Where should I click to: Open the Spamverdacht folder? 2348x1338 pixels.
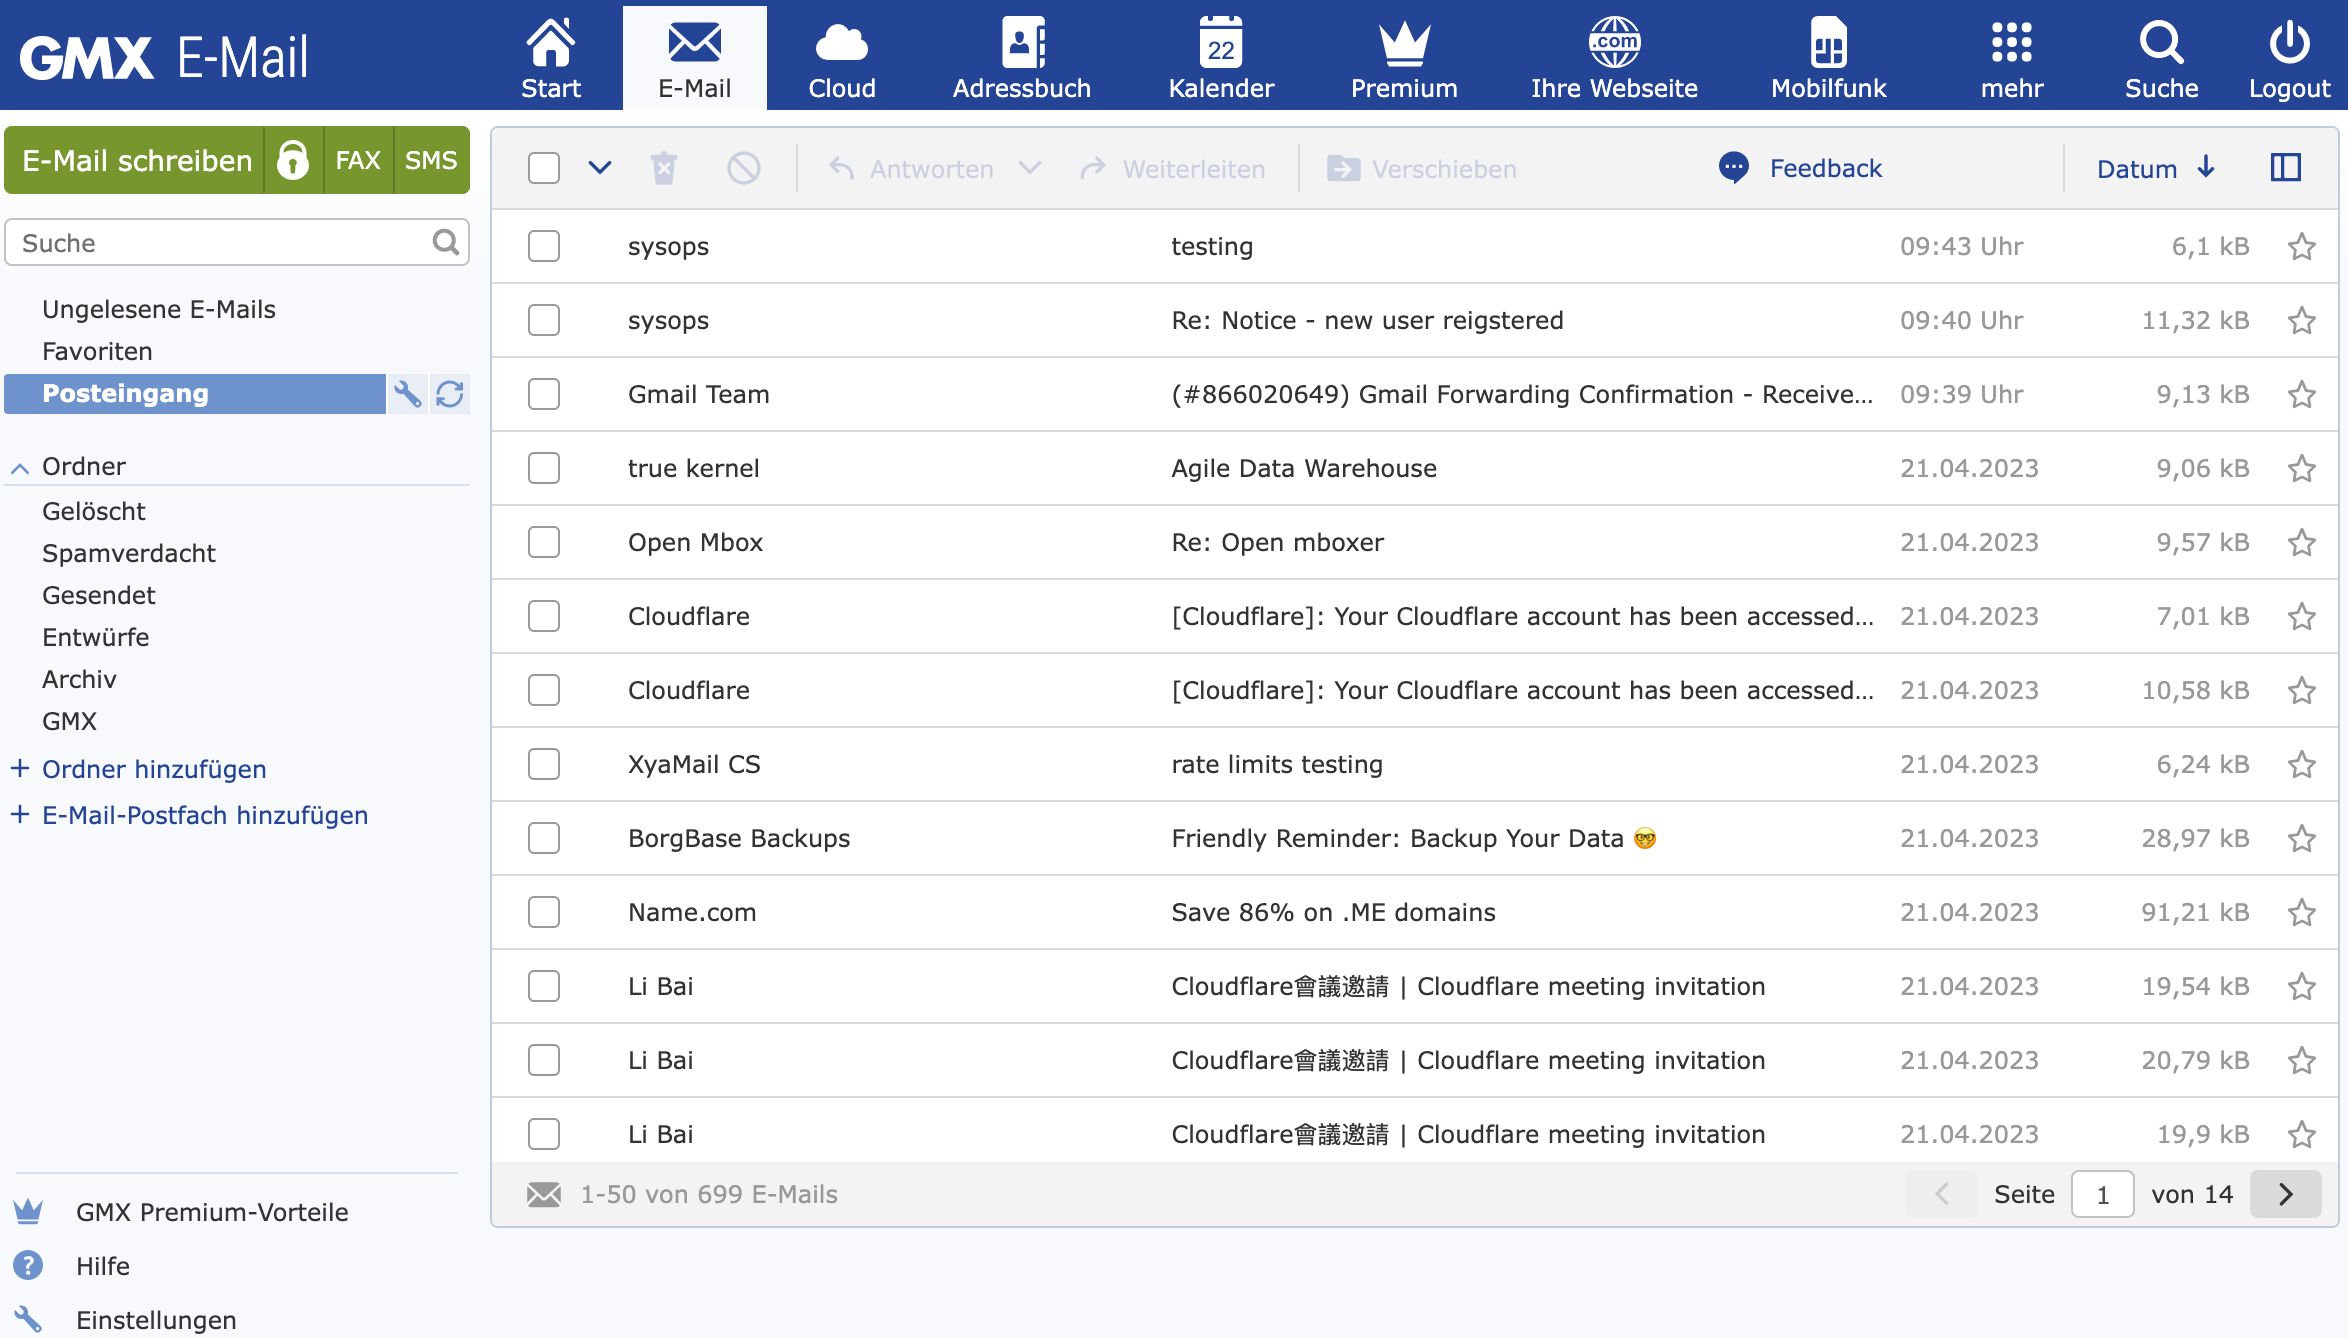tap(129, 553)
